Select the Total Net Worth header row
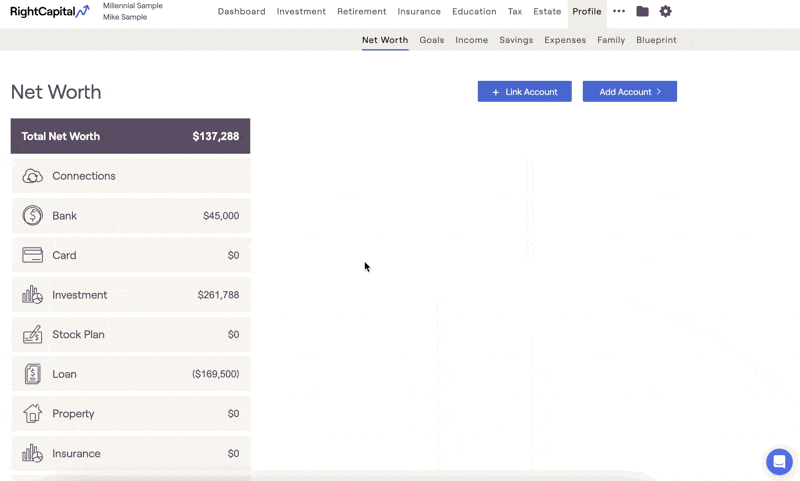Viewport: 800px width, 481px height. pyautogui.click(x=130, y=136)
